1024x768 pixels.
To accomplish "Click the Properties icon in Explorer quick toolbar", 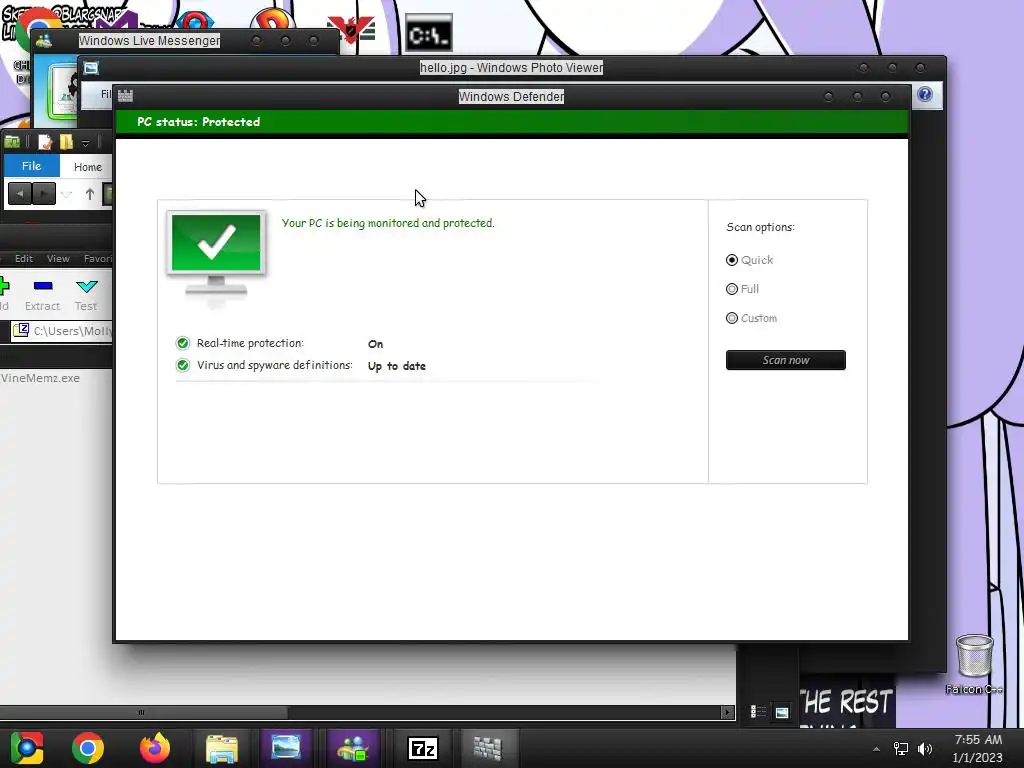I will point(45,142).
